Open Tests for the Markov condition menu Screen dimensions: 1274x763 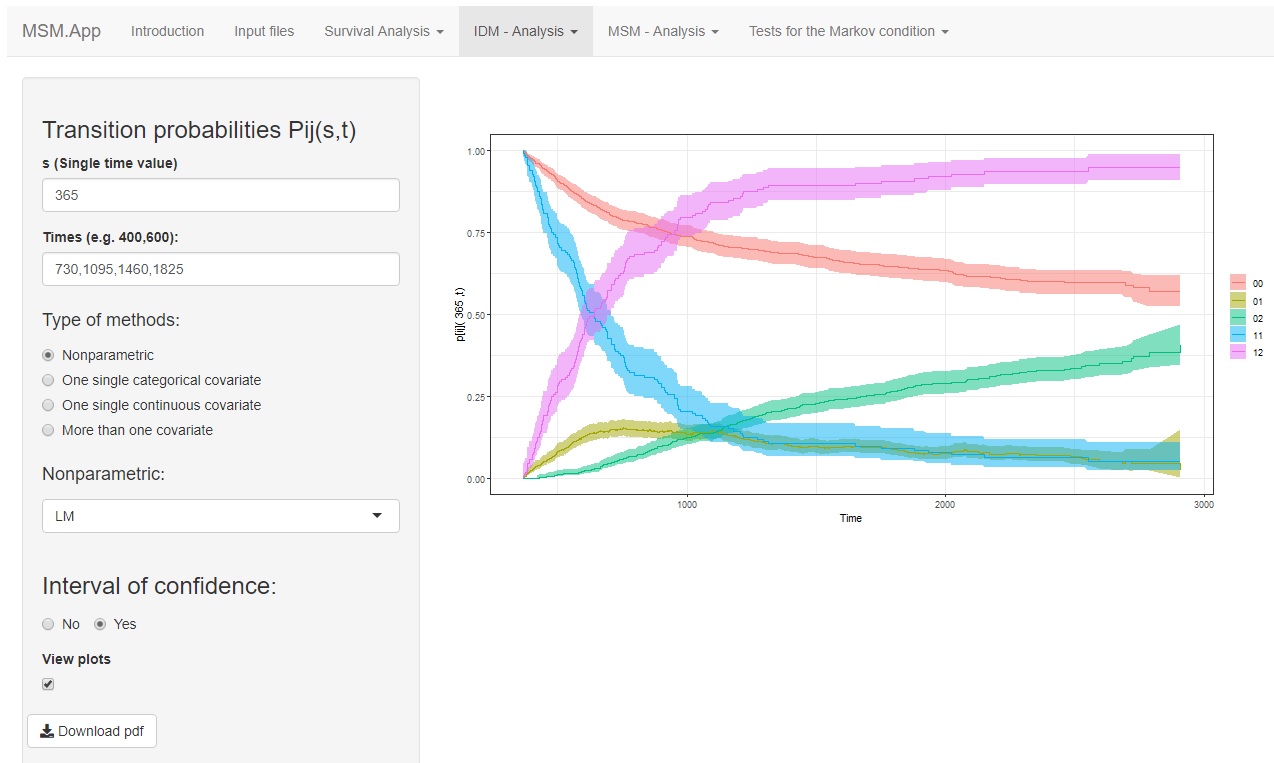coord(848,31)
